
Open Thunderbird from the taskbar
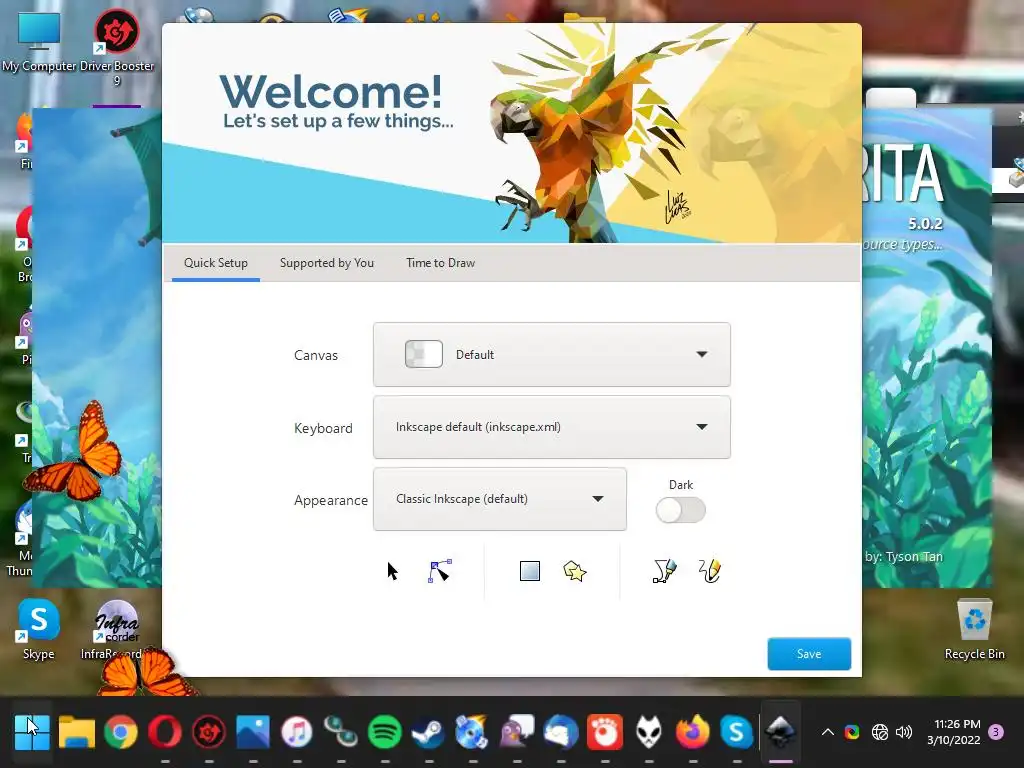[561, 732]
